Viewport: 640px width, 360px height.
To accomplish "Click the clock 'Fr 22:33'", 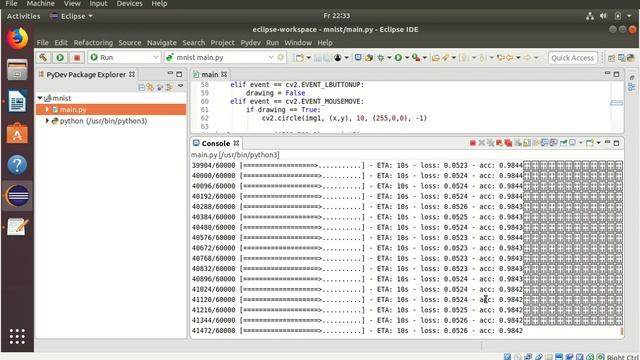I will (336, 16).
